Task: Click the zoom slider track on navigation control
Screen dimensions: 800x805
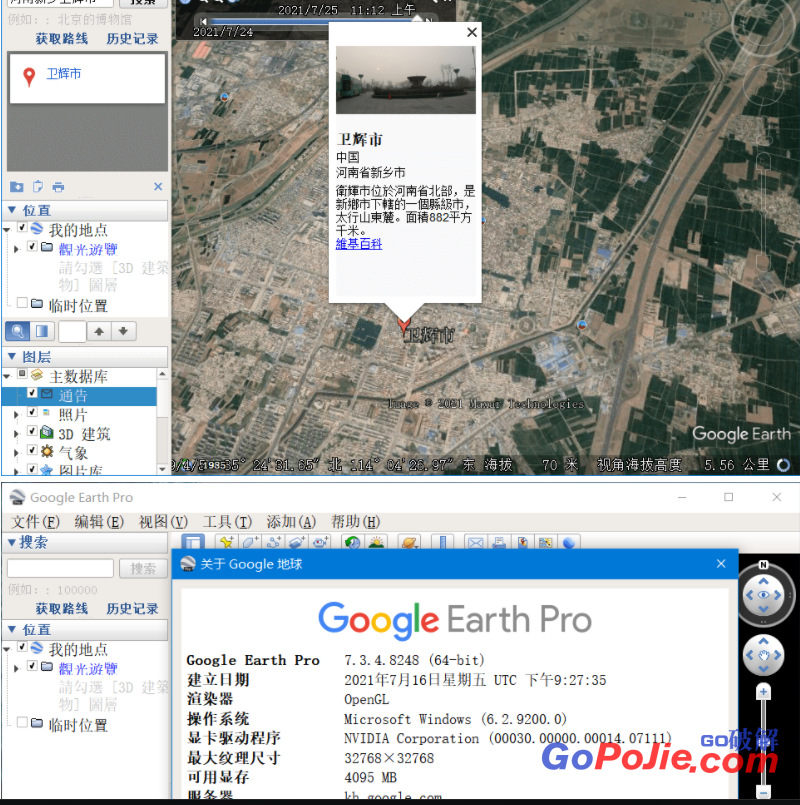Action: (x=764, y=741)
